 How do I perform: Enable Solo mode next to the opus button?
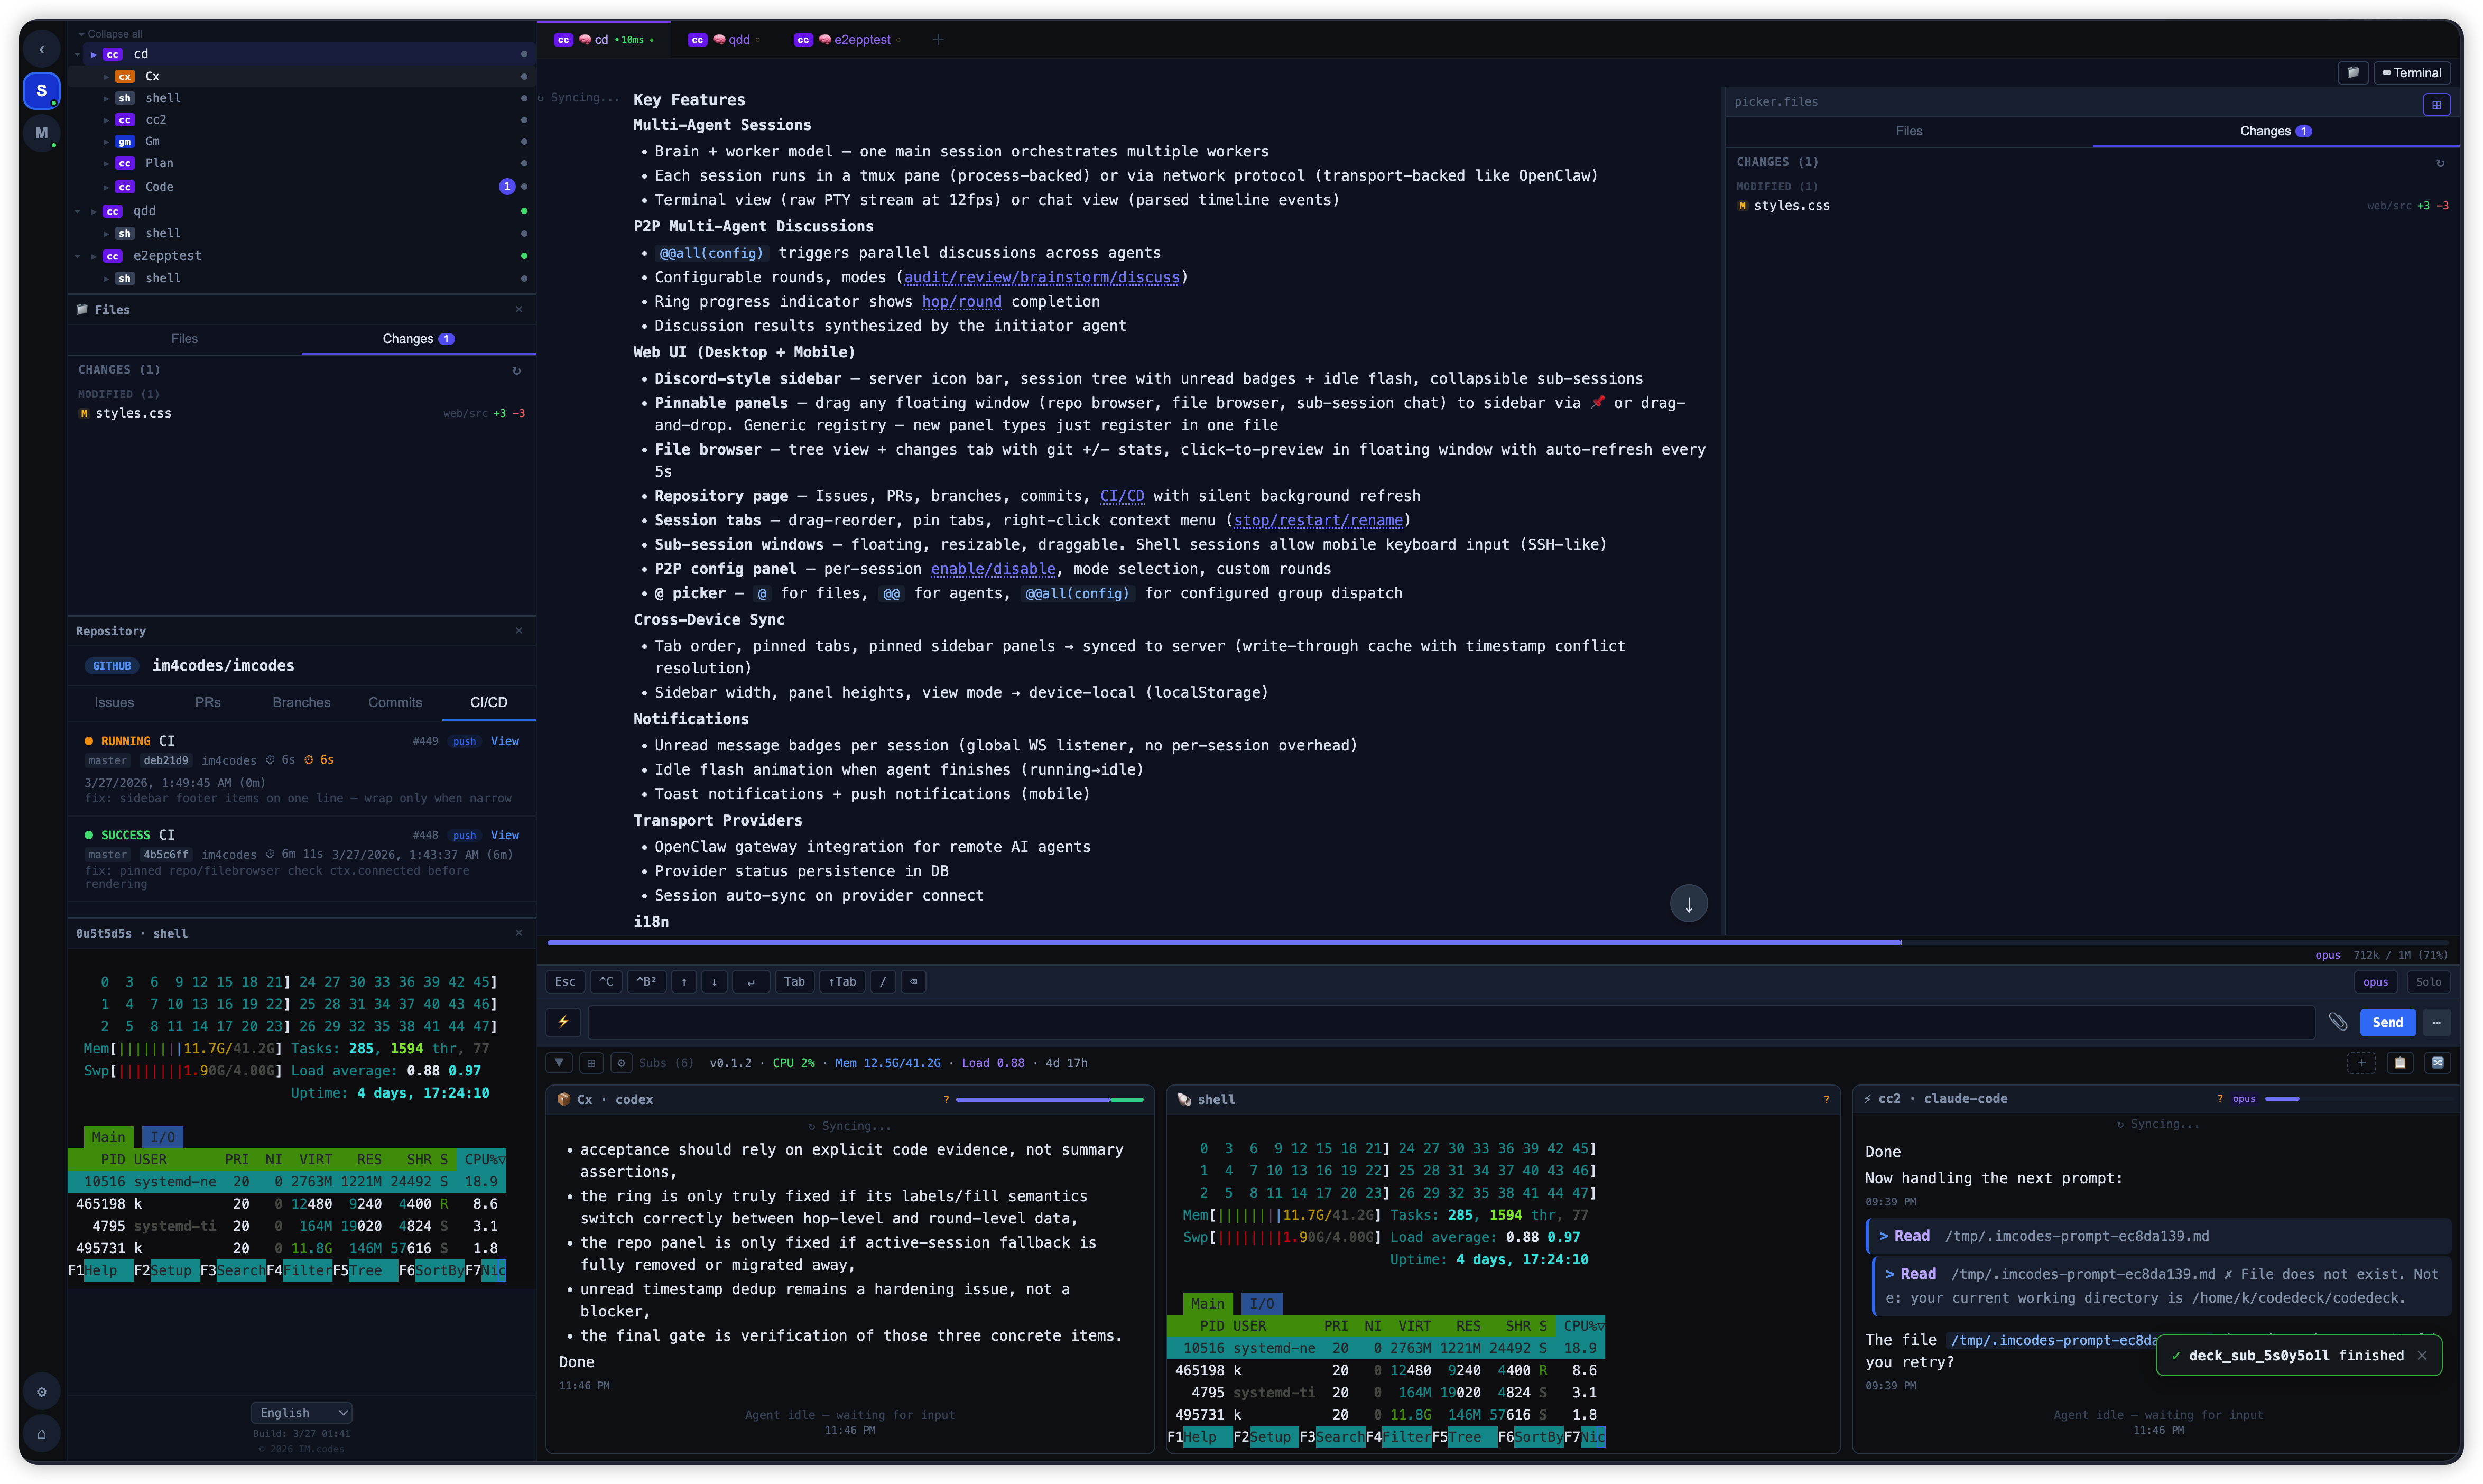pos(2429,982)
